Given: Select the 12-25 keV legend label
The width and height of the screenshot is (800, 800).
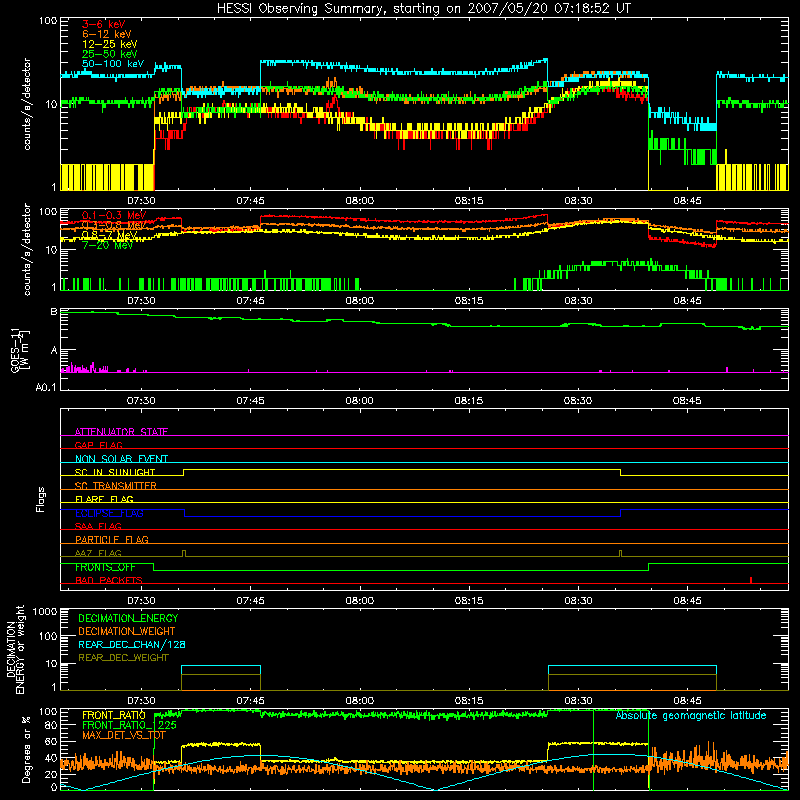Looking at the screenshot, I should [109, 44].
